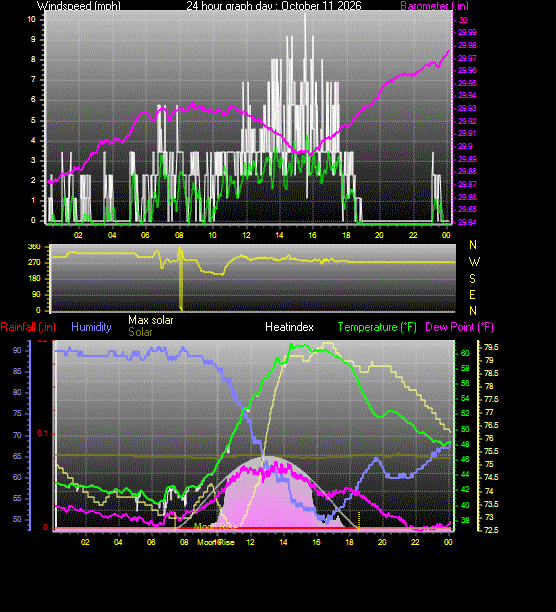Click the vertical yellow wind direction spike
This screenshot has width=556, height=612.
180,279
